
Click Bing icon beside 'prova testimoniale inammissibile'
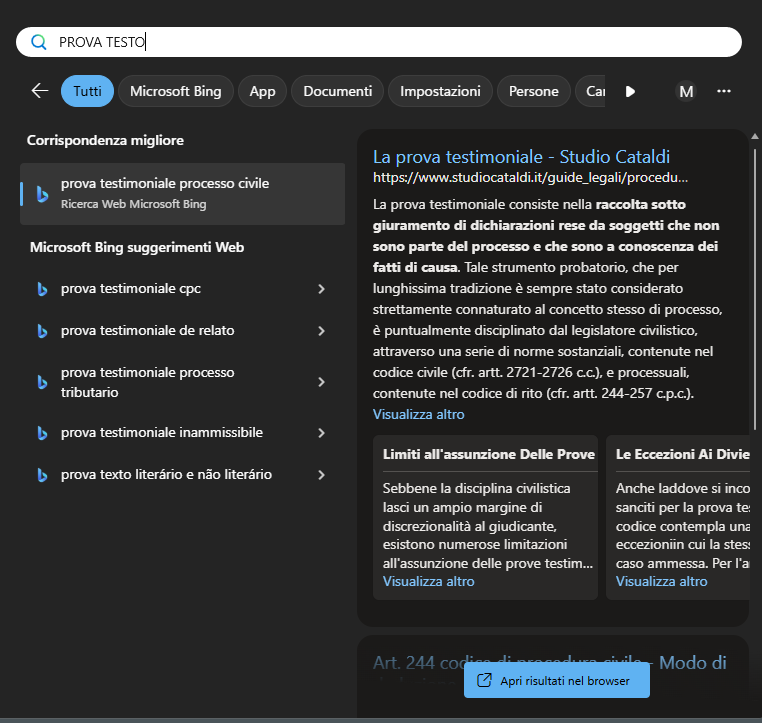43,432
